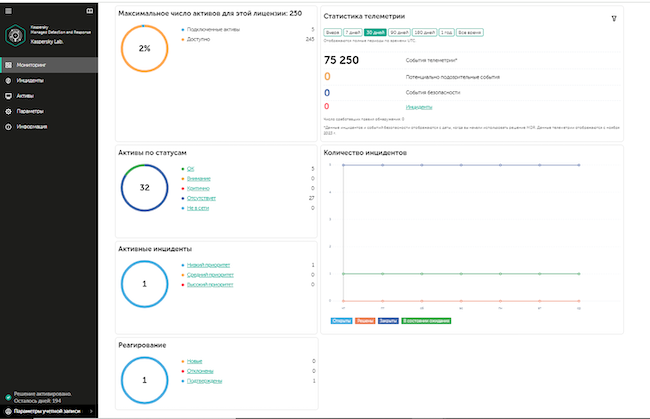Select the 1 год period tab
The width and height of the screenshot is (650, 419).
[446, 32]
